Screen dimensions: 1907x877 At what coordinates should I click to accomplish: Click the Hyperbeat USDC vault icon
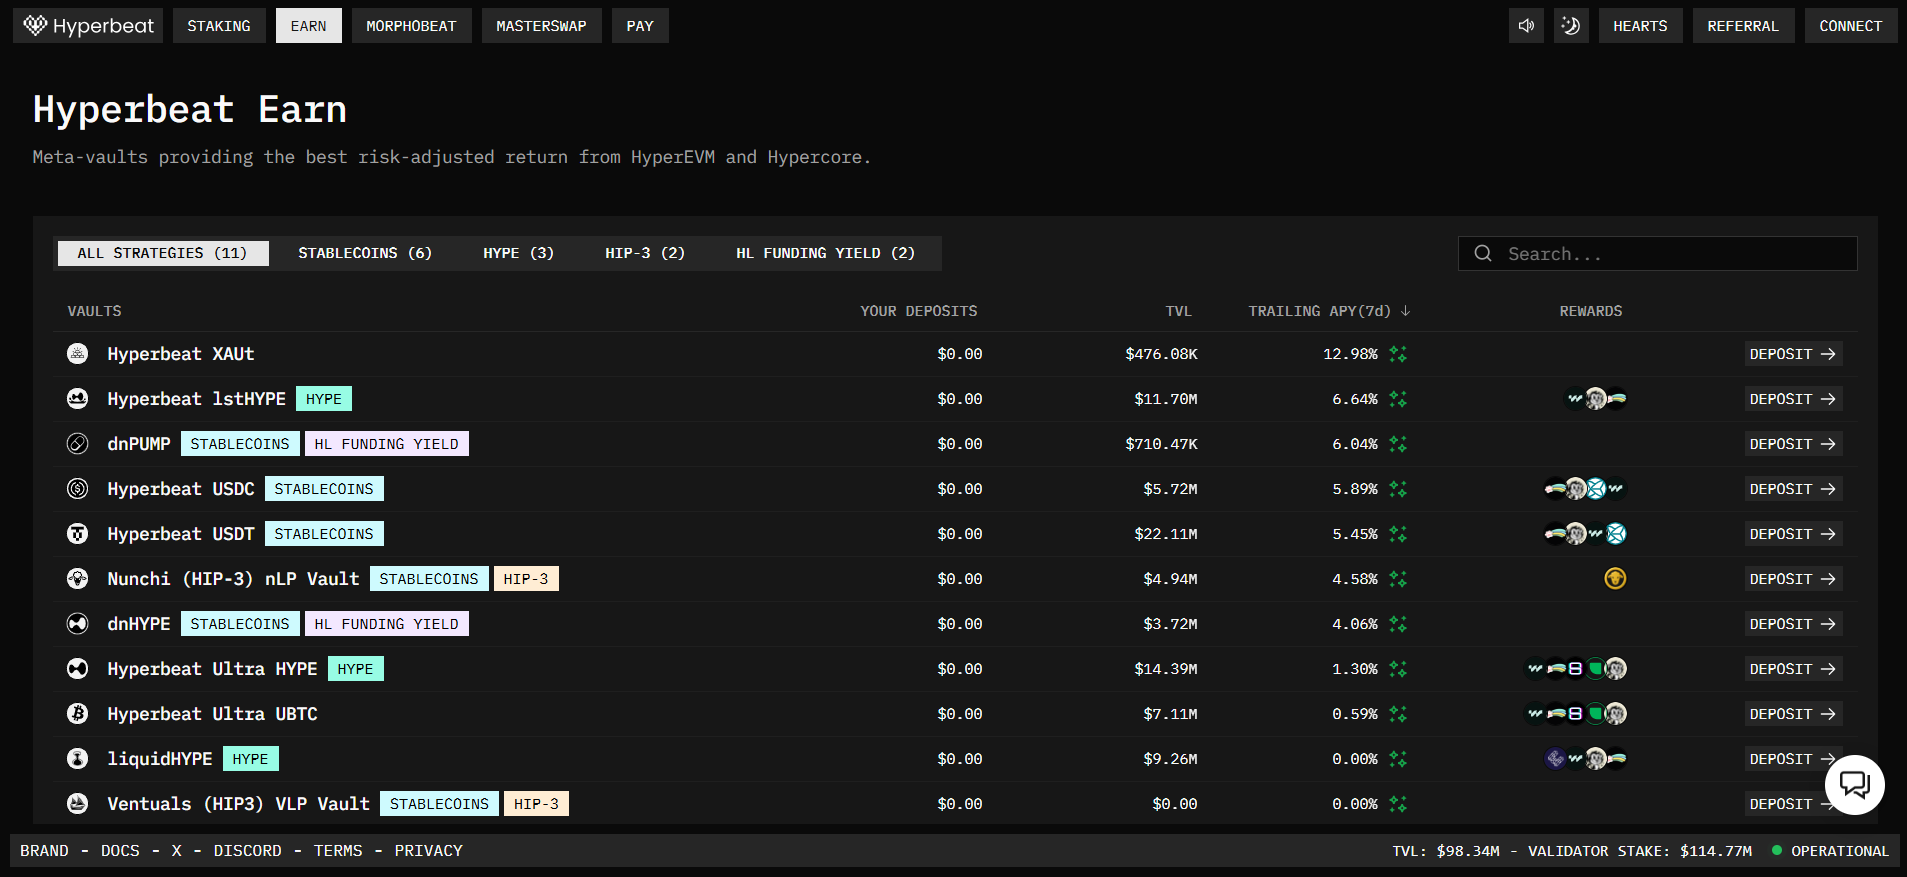click(77, 488)
